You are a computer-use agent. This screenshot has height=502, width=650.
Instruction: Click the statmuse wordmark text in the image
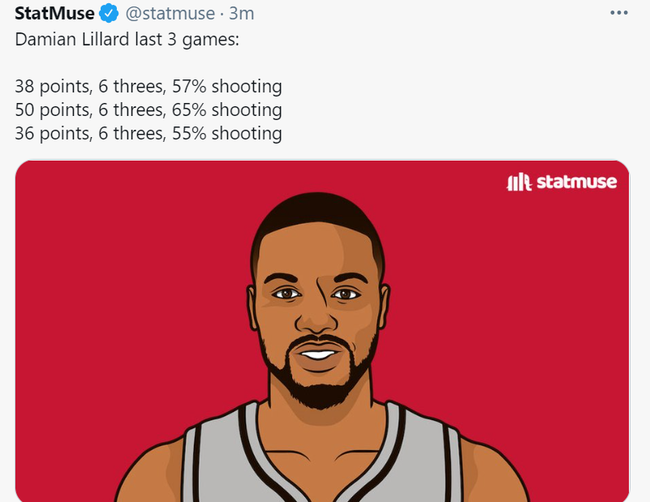click(x=576, y=182)
